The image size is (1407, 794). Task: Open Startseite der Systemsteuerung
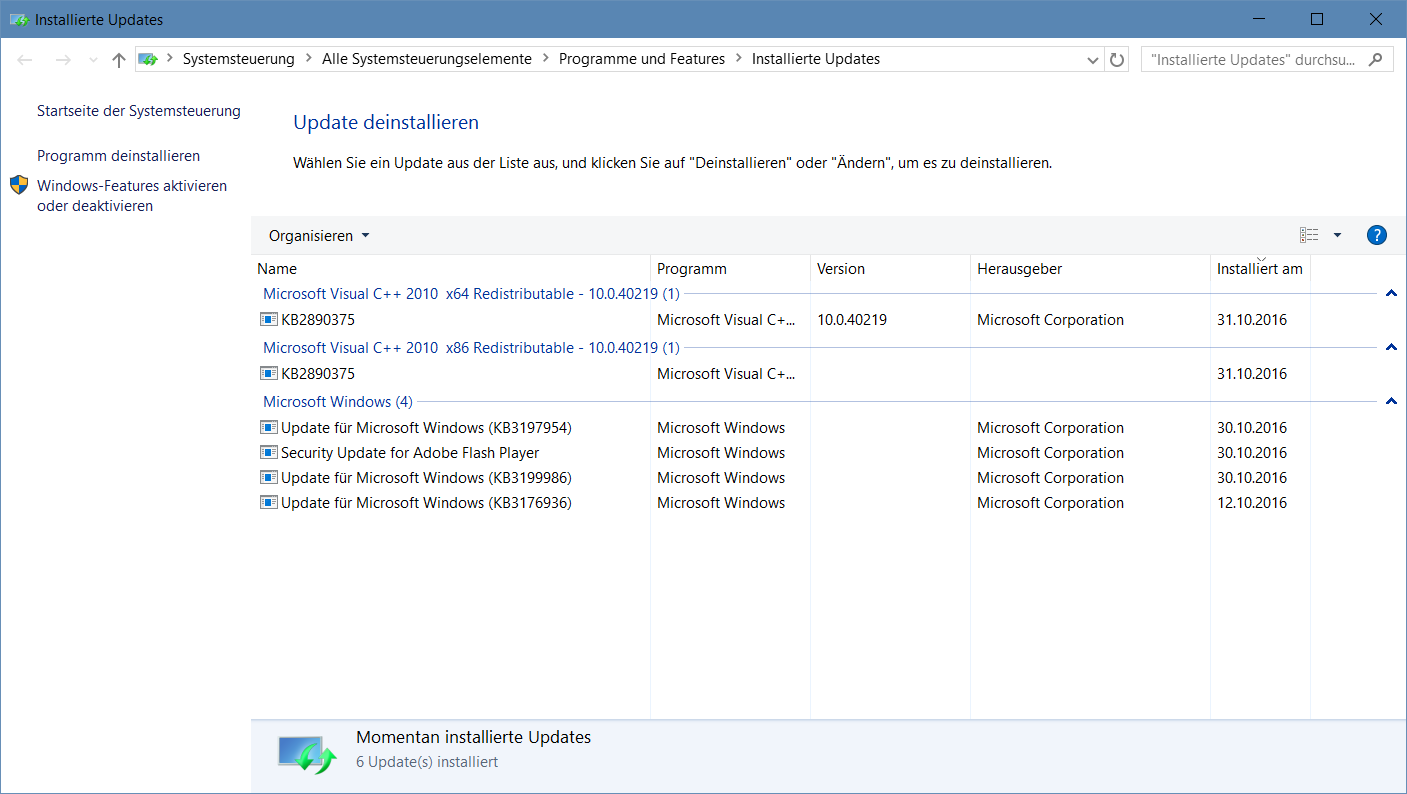coord(139,111)
